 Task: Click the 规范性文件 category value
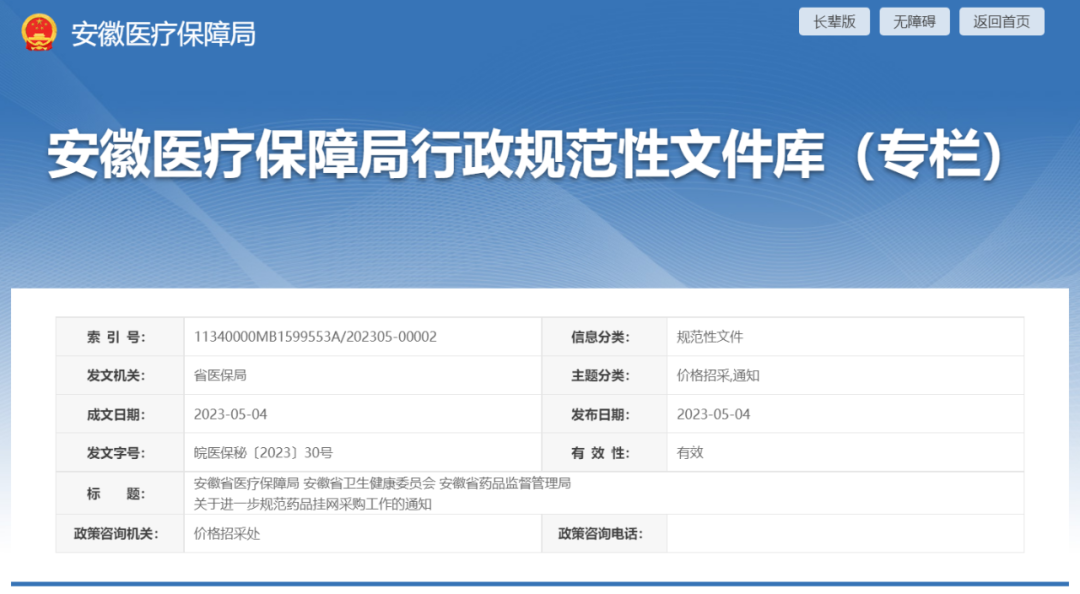coord(709,337)
